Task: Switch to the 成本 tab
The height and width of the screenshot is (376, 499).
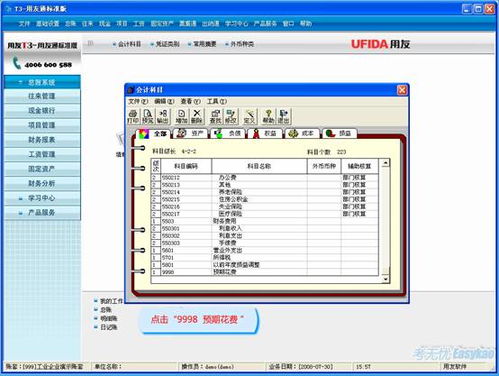Action: click(302, 134)
